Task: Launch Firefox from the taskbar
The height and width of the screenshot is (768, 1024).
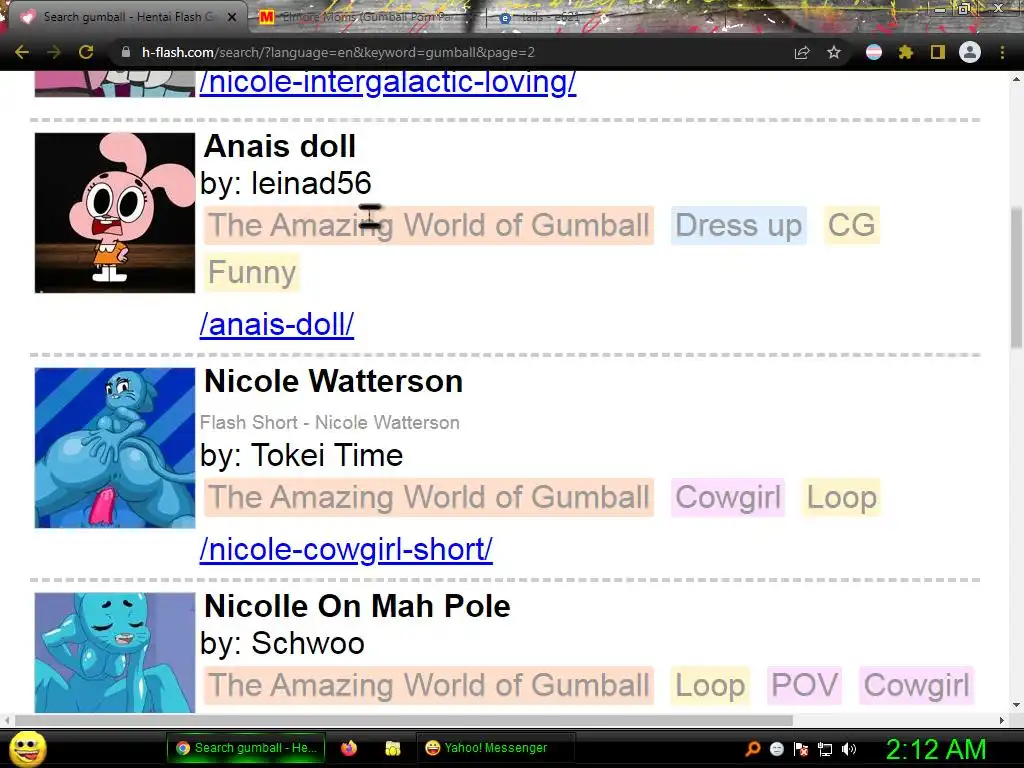Action: 349,748
